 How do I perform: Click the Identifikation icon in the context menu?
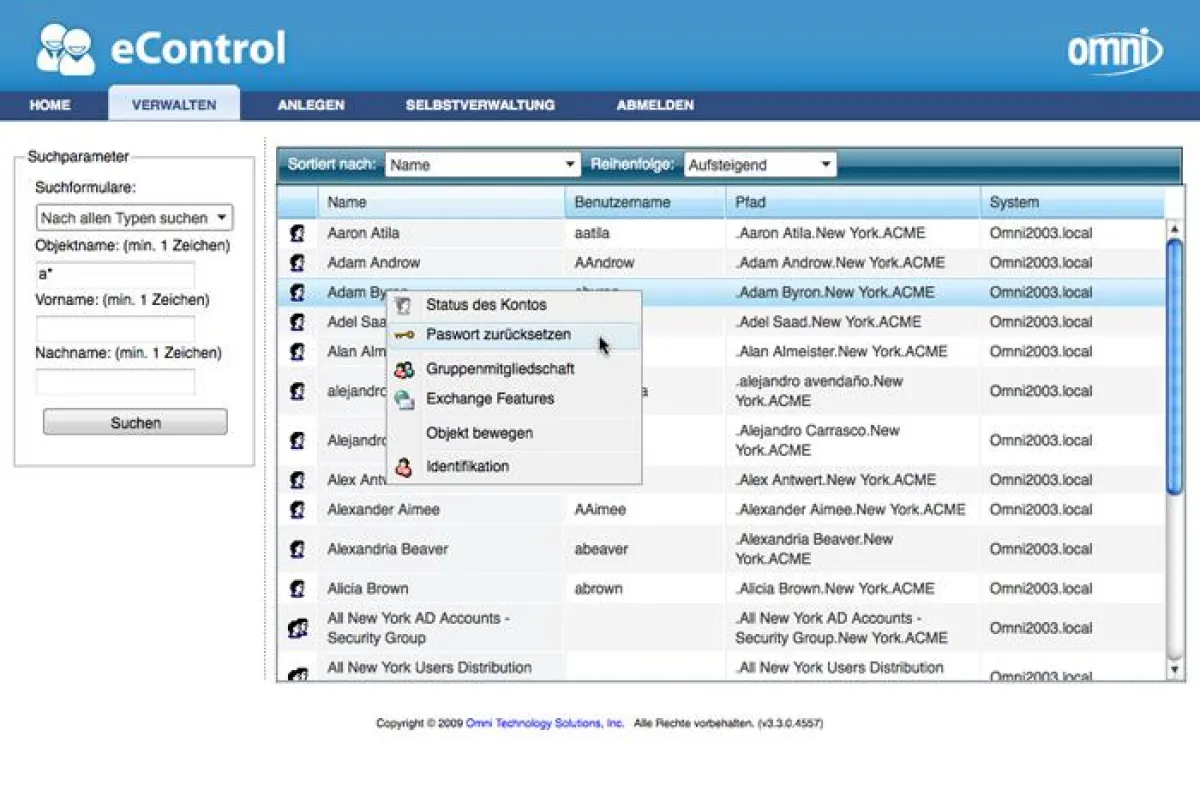pos(401,466)
